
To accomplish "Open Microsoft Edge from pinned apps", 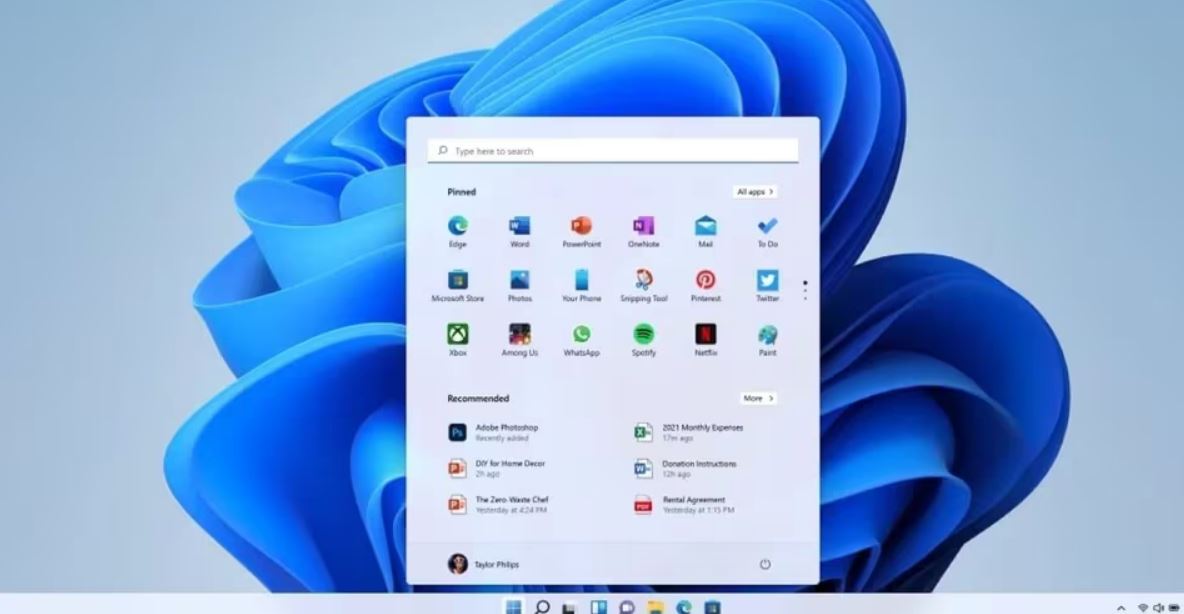I will coord(457,227).
